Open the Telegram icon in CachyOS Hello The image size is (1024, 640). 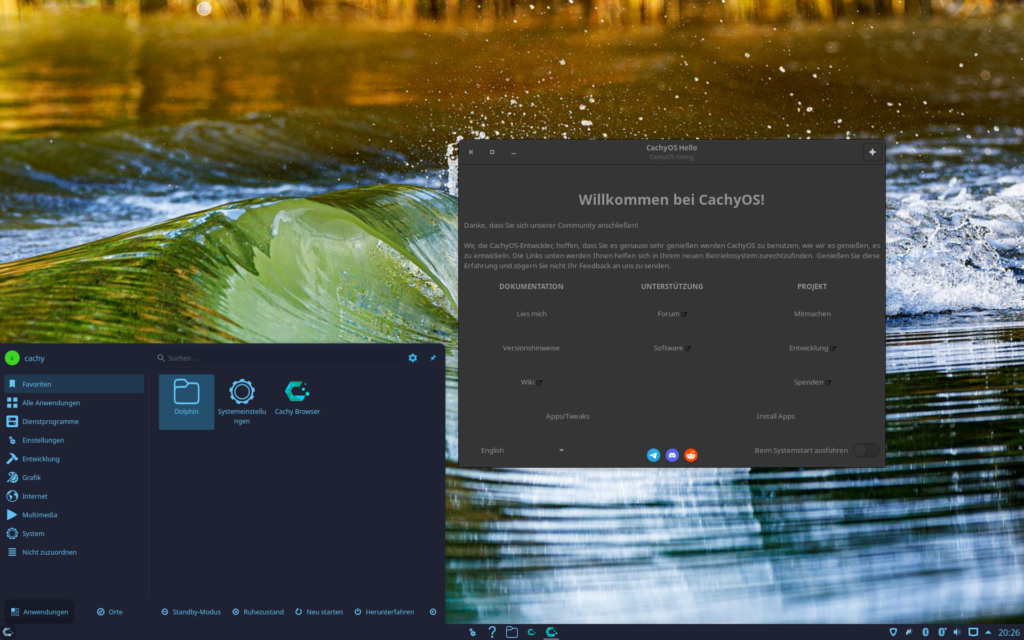tap(653, 455)
